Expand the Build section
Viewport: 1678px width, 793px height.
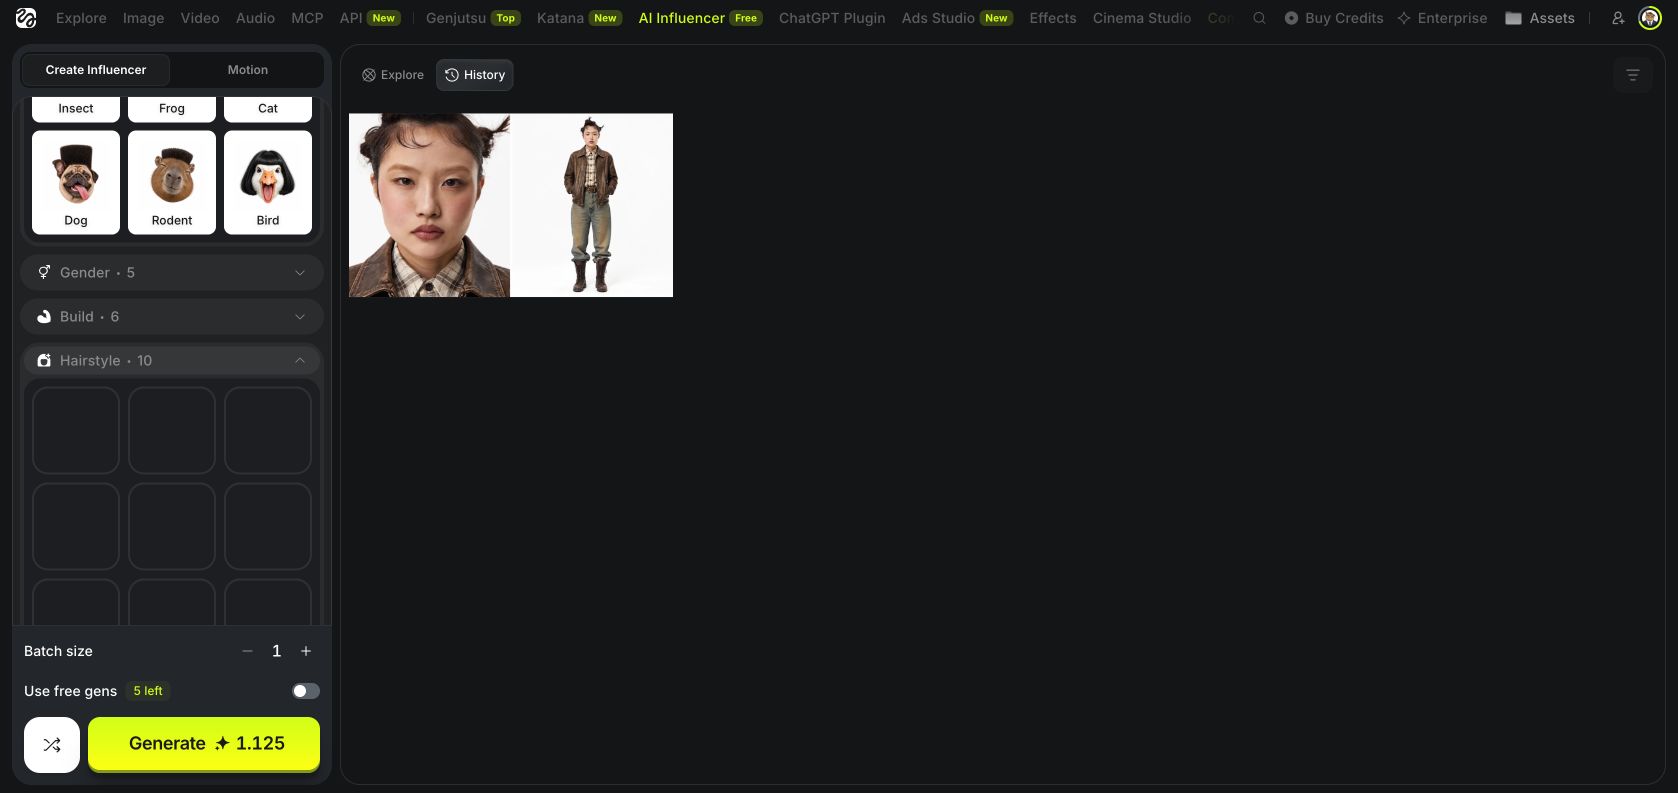[x=172, y=316]
